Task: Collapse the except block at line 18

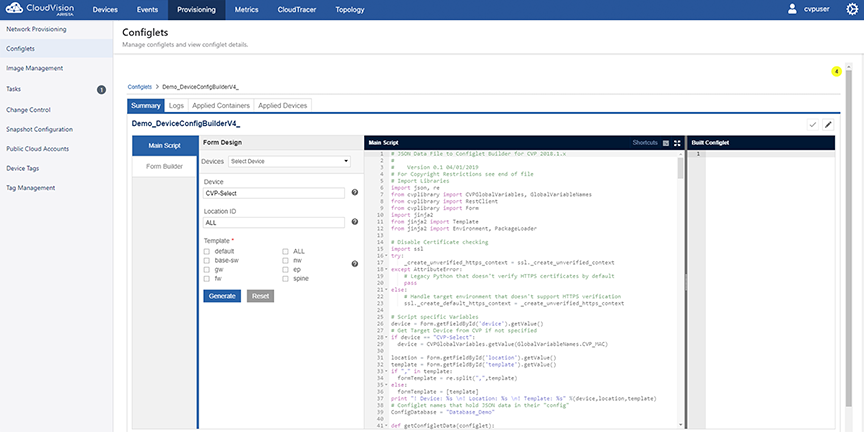Action: [386, 269]
